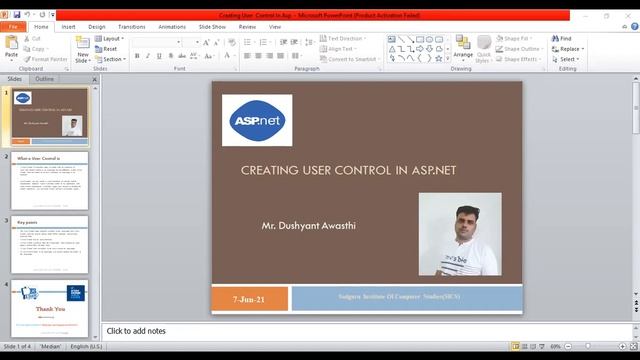The image size is (640, 360).
Task: Click zoom out minus button
Action: pos(568,347)
